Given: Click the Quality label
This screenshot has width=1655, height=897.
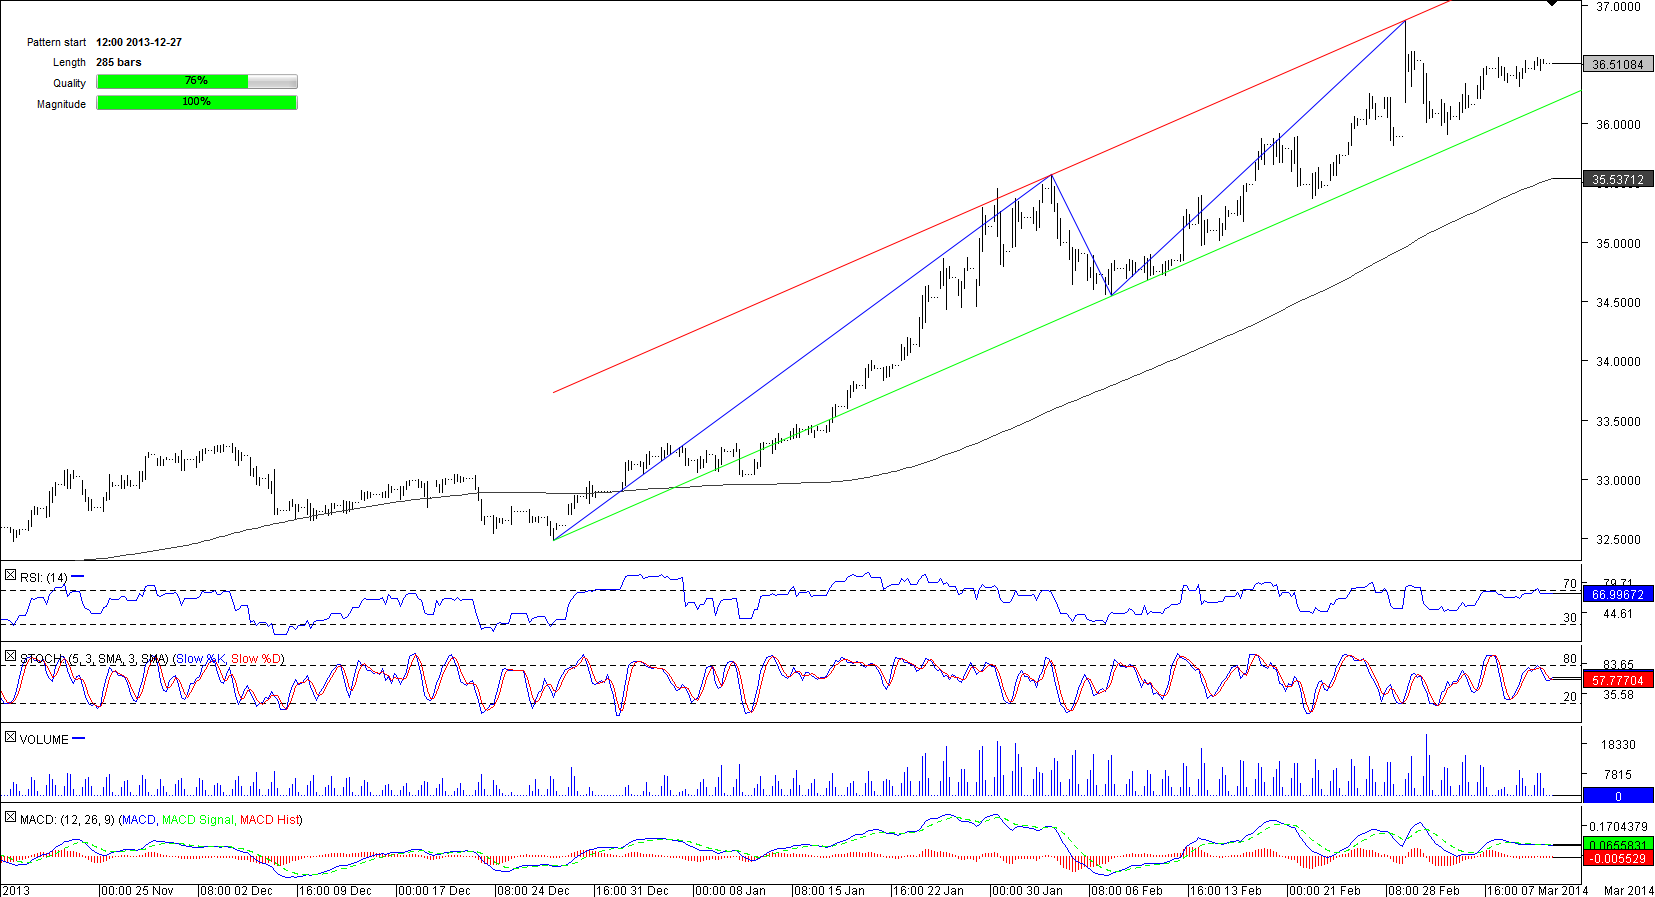Looking at the screenshot, I should (x=70, y=83).
